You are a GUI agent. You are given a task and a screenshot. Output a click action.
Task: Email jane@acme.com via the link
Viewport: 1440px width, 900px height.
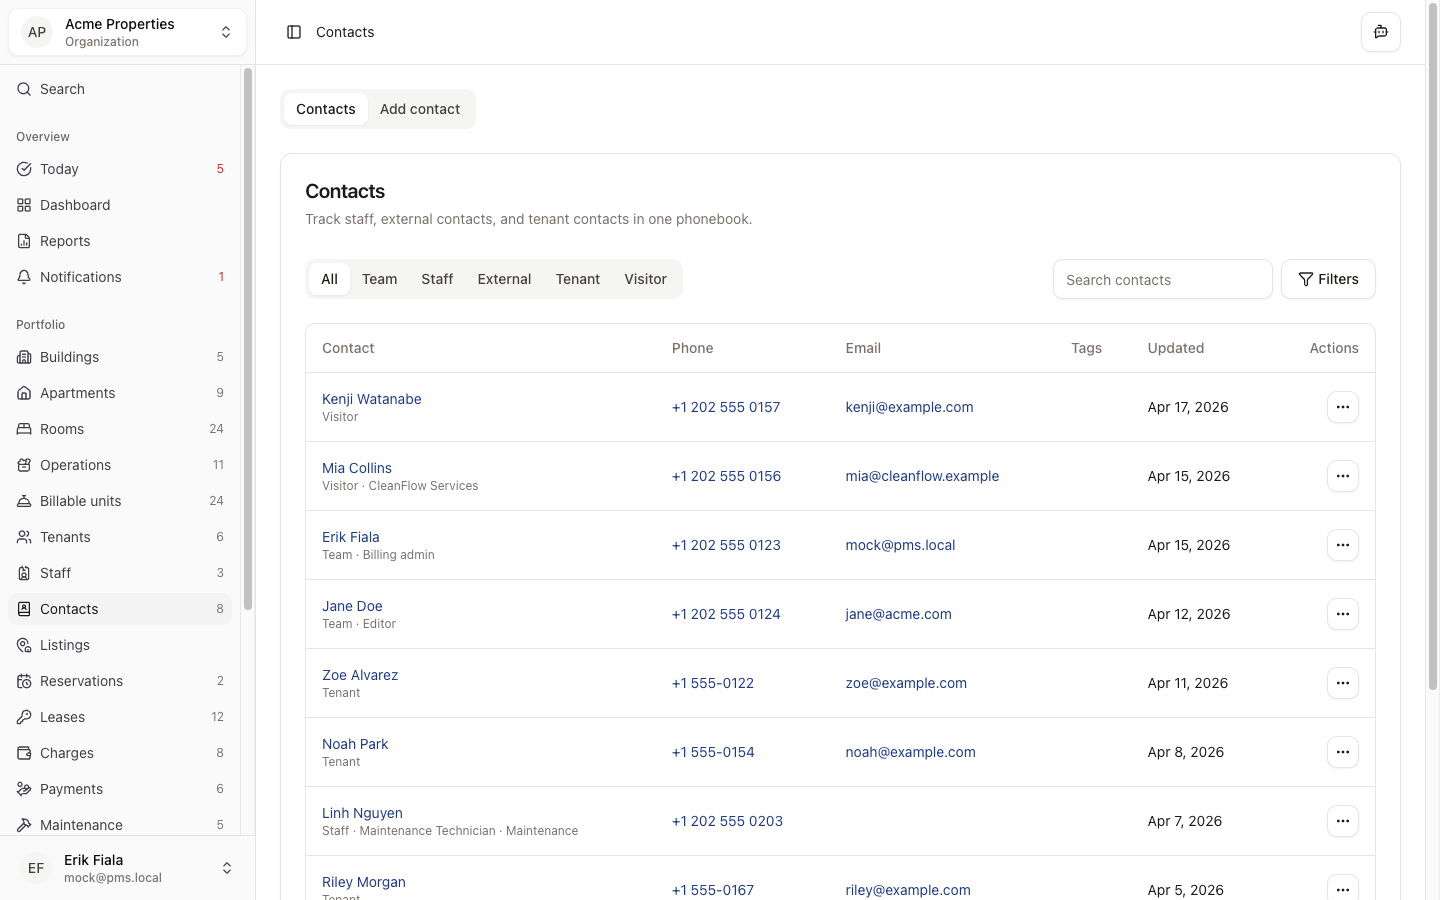pos(898,614)
